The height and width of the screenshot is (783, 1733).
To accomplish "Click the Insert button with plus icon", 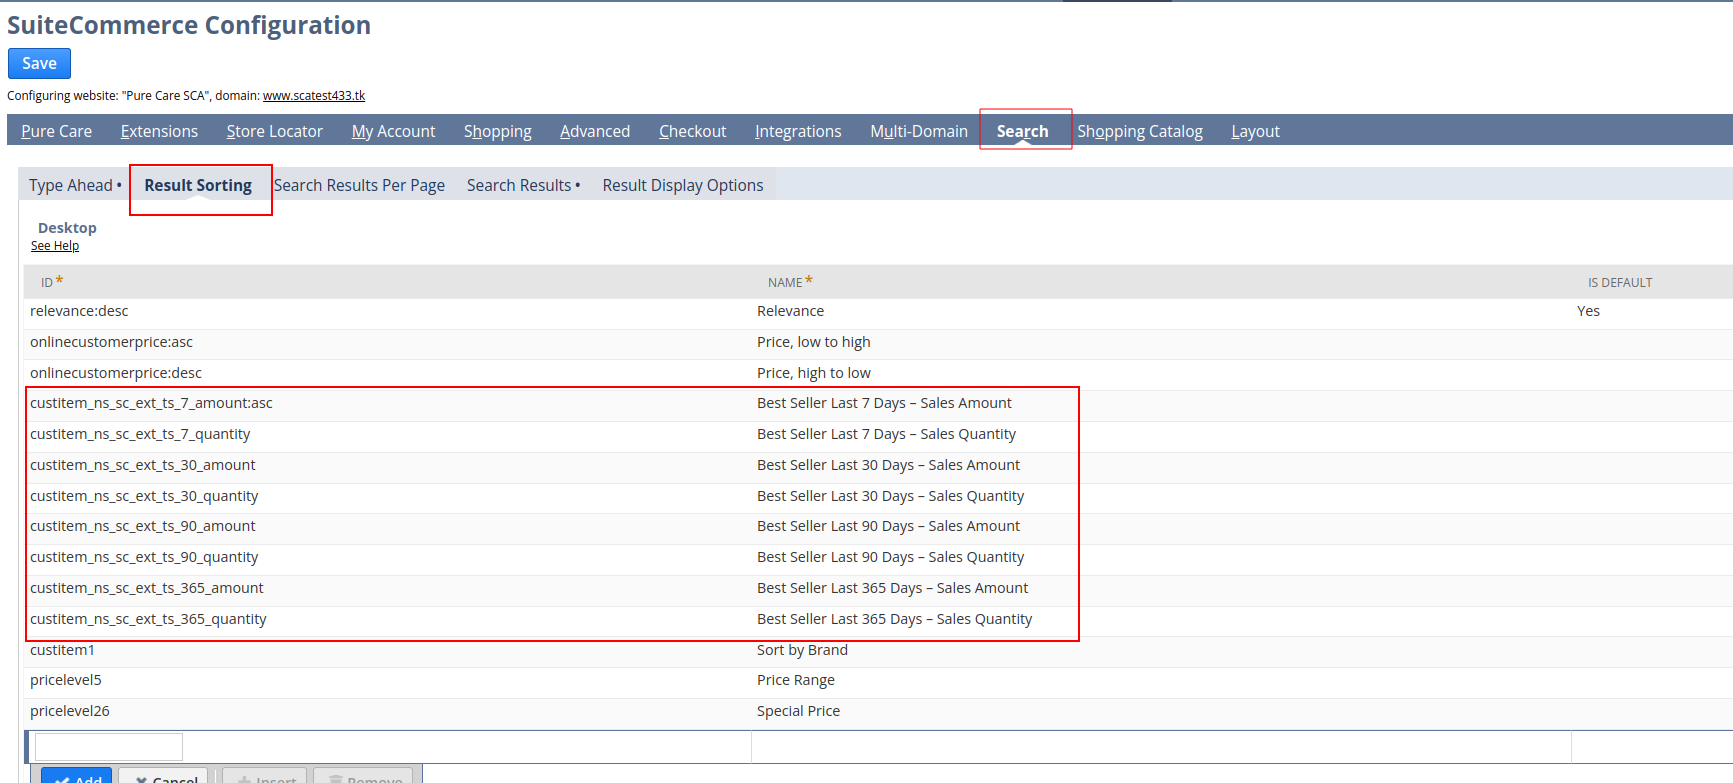I will [265, 777].
